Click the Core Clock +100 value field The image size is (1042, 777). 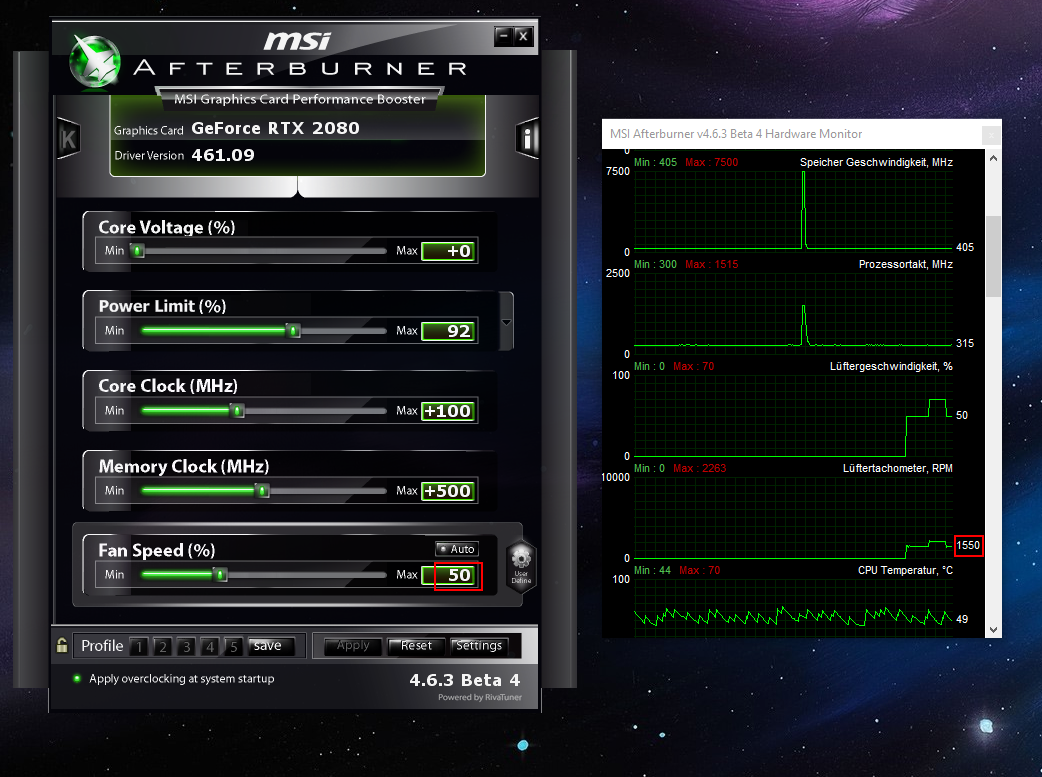[x=449, y=411]
